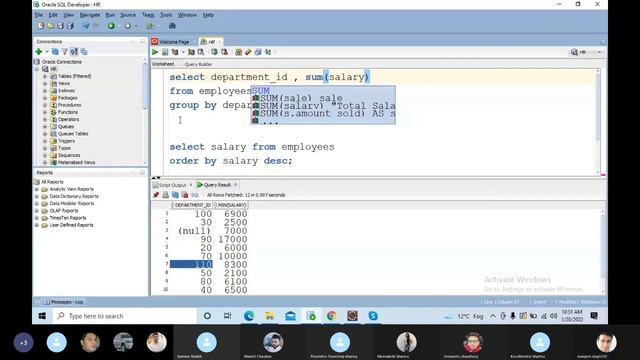Click the Run Script icon in worksheet toolbar
Image resolution: width=640 pixels, height=360 pixels.
point(165,52)
